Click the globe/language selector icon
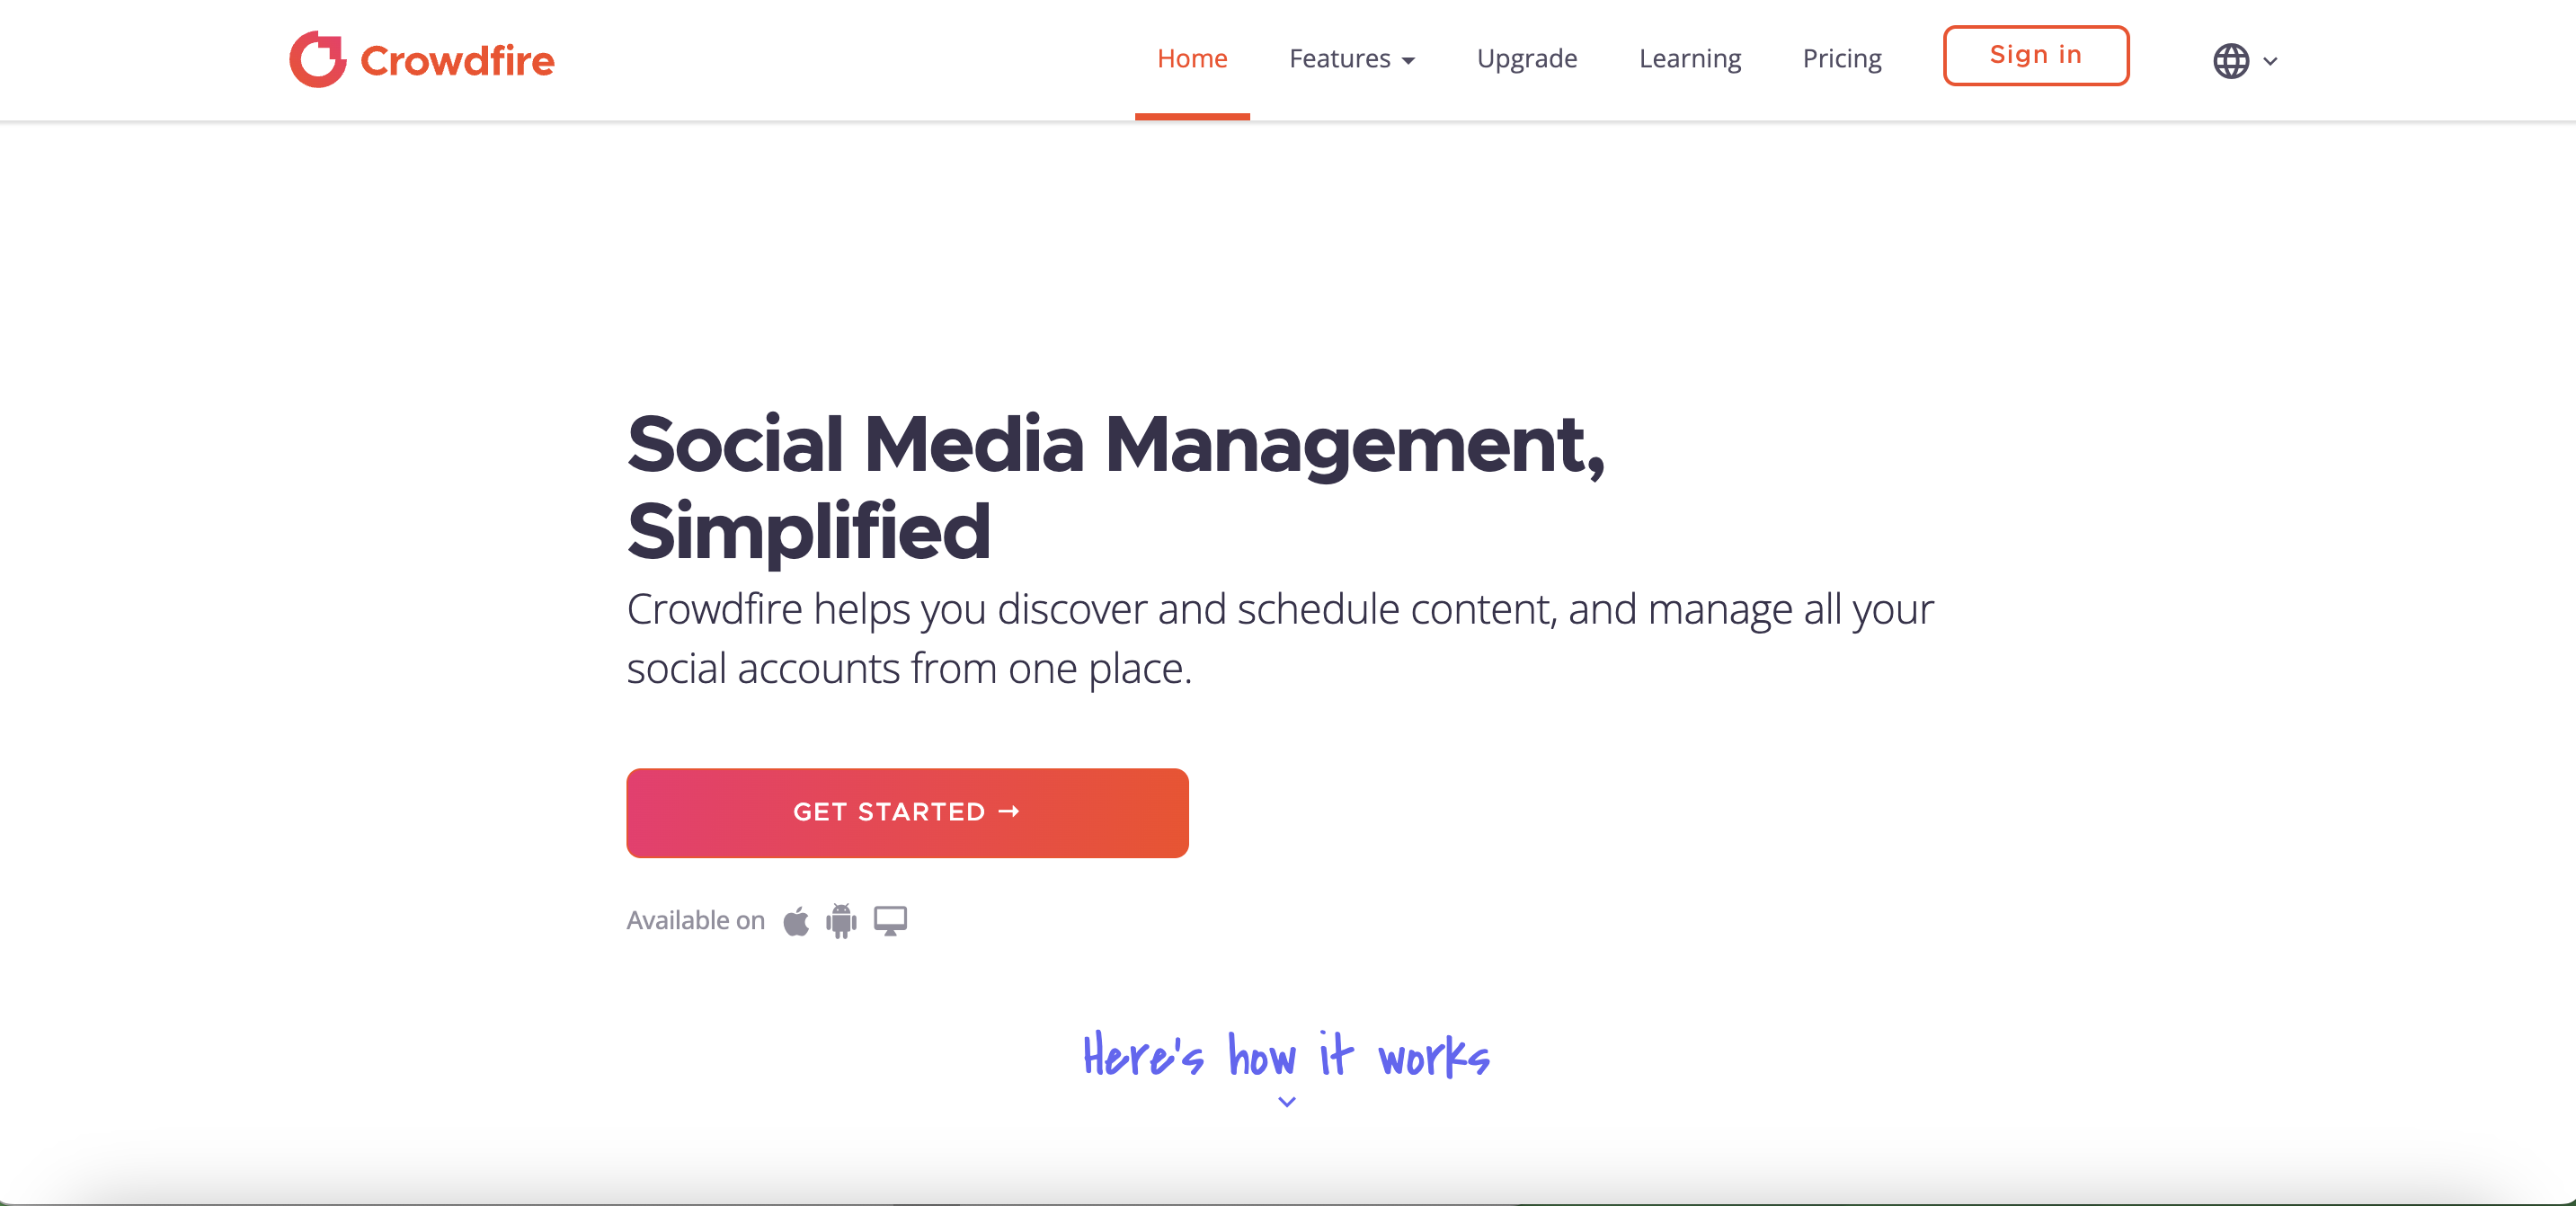2576x1206 pixels. point(2229,59)
